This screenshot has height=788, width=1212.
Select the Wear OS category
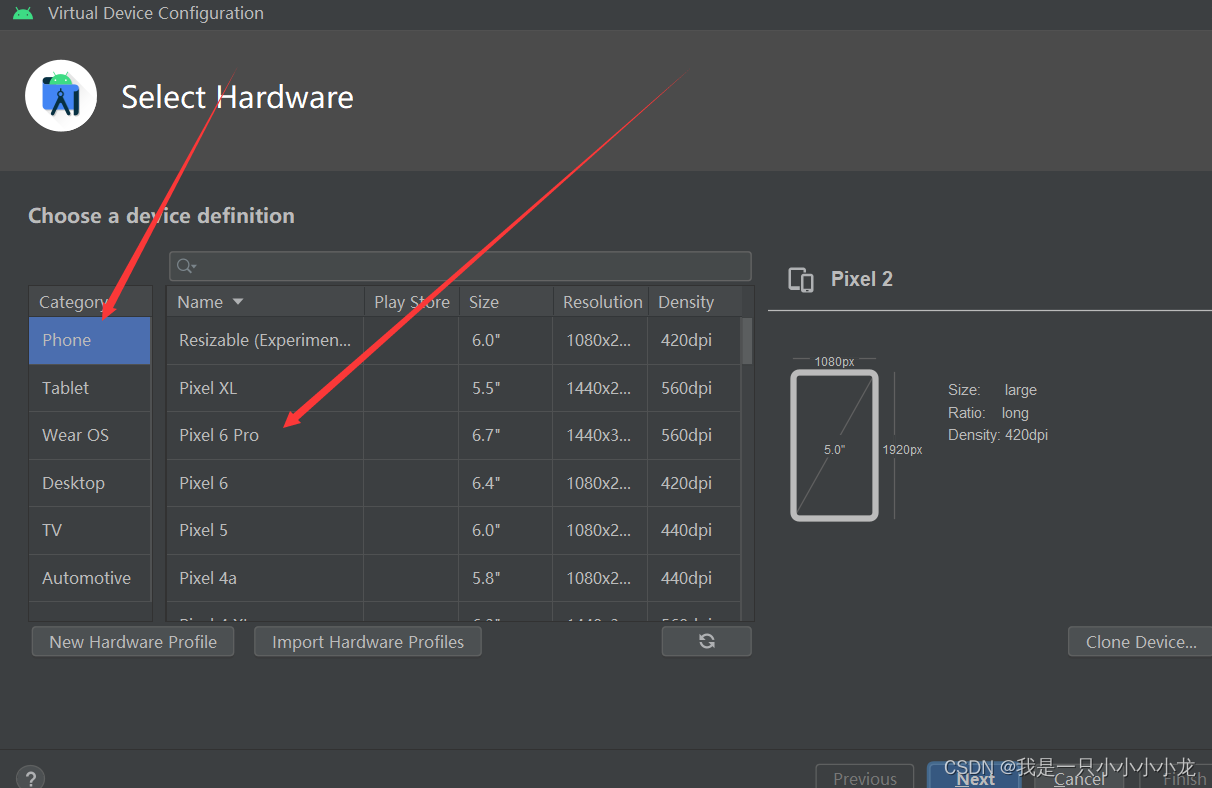[90, 435]
